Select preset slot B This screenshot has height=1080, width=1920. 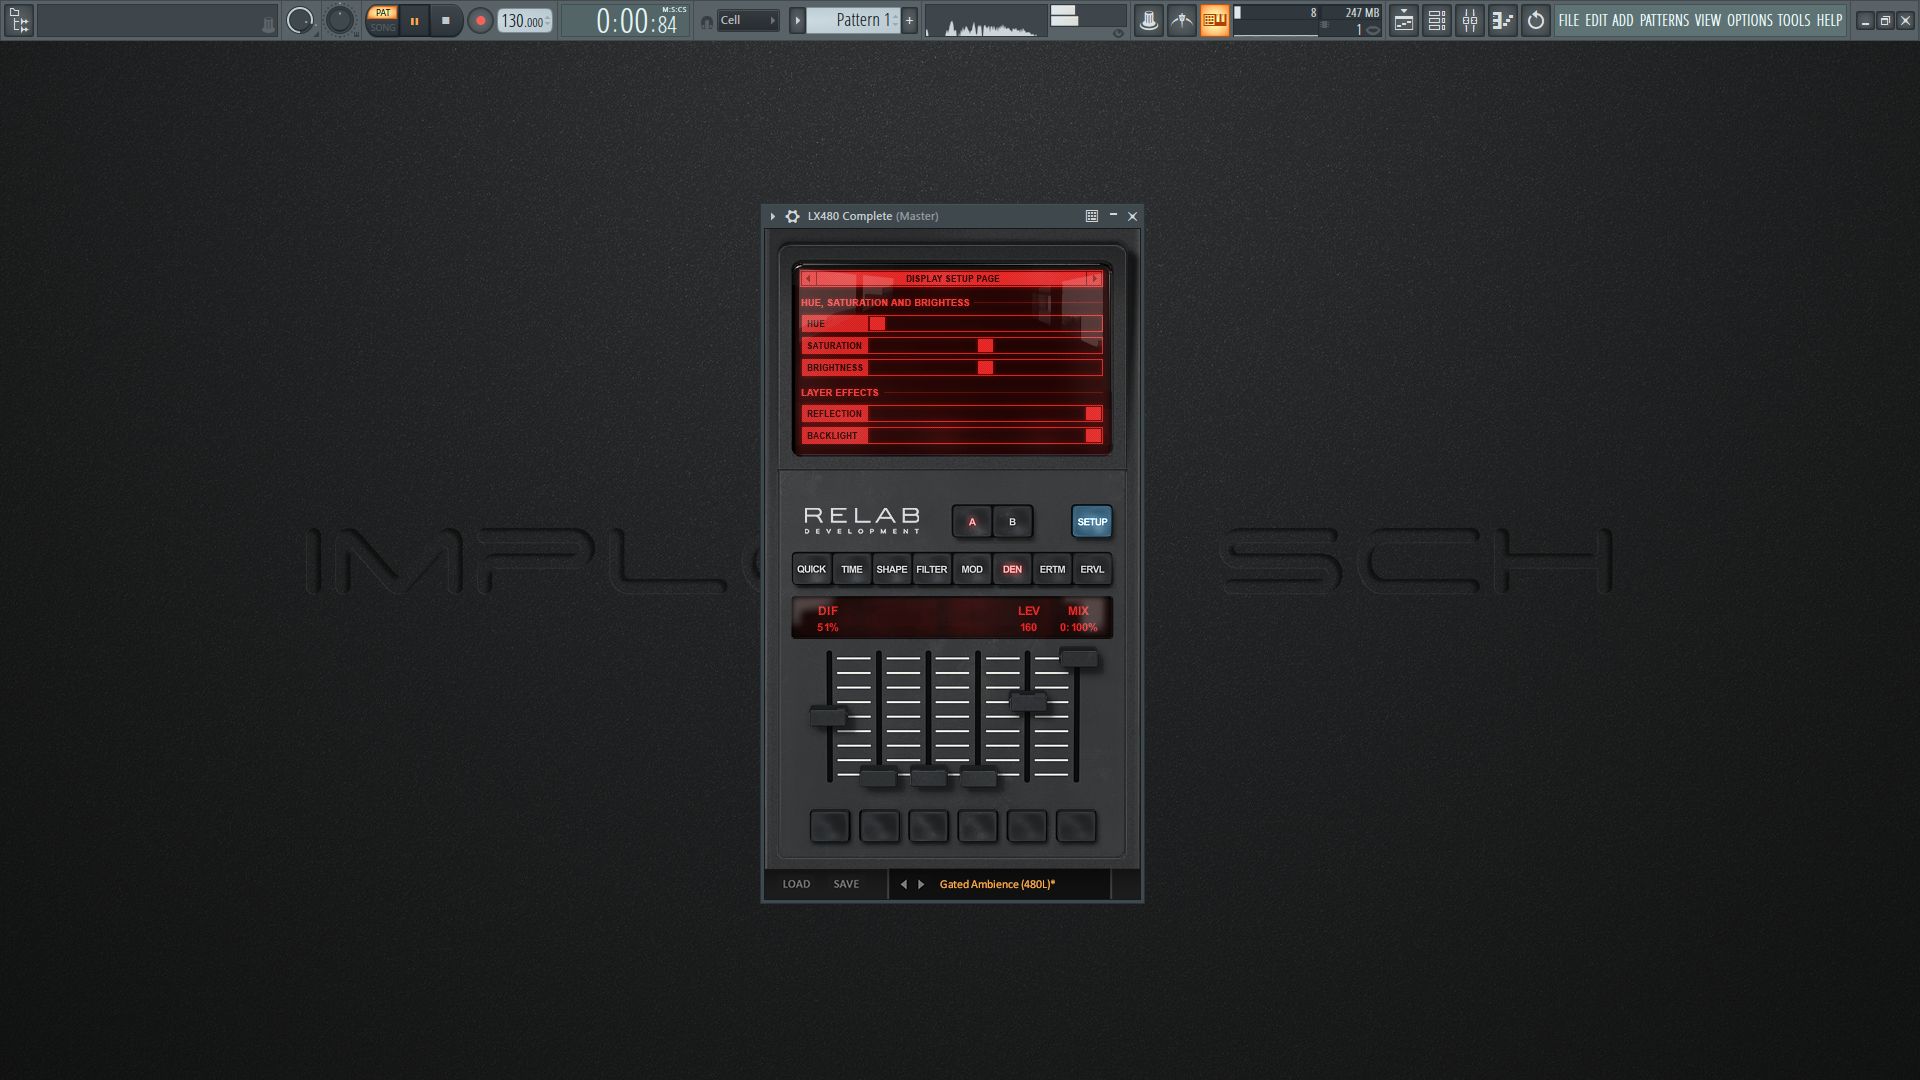click(1012, 522)
